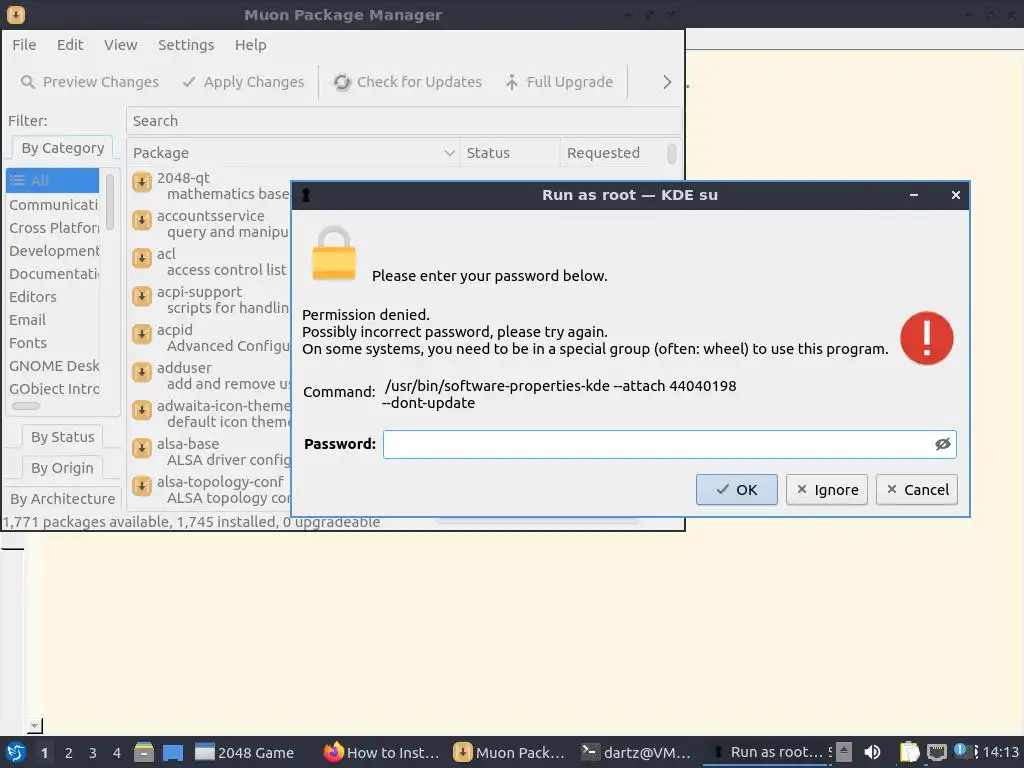Sort by the Package column header
Screen dimensions: 1024x768
click(x=293, y=153)
